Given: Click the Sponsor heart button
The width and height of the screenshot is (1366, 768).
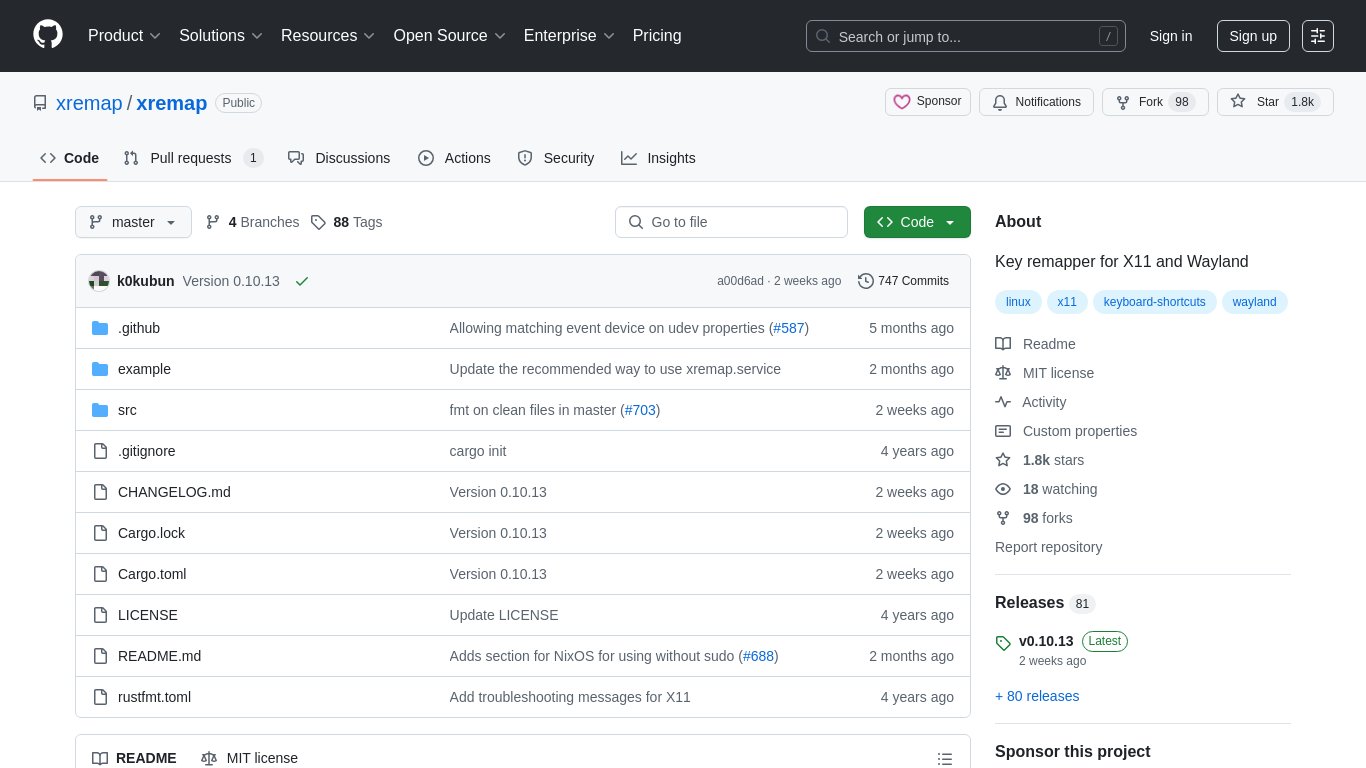Looking at the screenshot, I should point(927,102).
